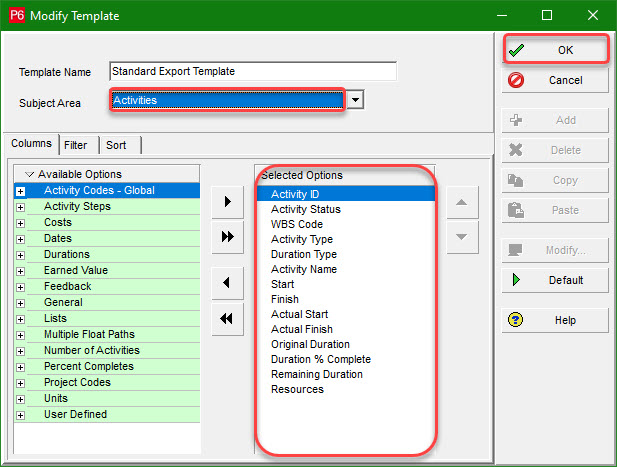Click the Delete button
Image resolution: width=617 pixels, height=467 pixels.
555,150
